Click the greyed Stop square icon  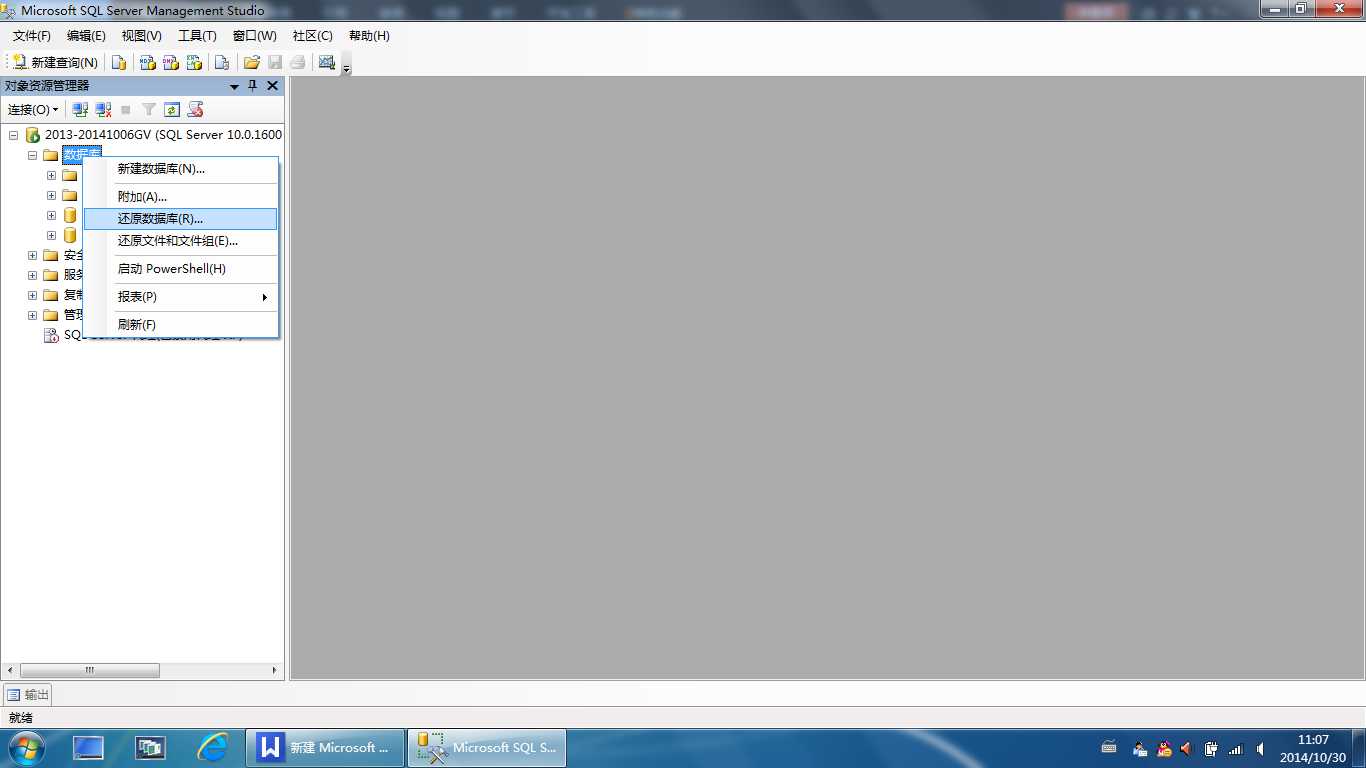click(126, 109)
